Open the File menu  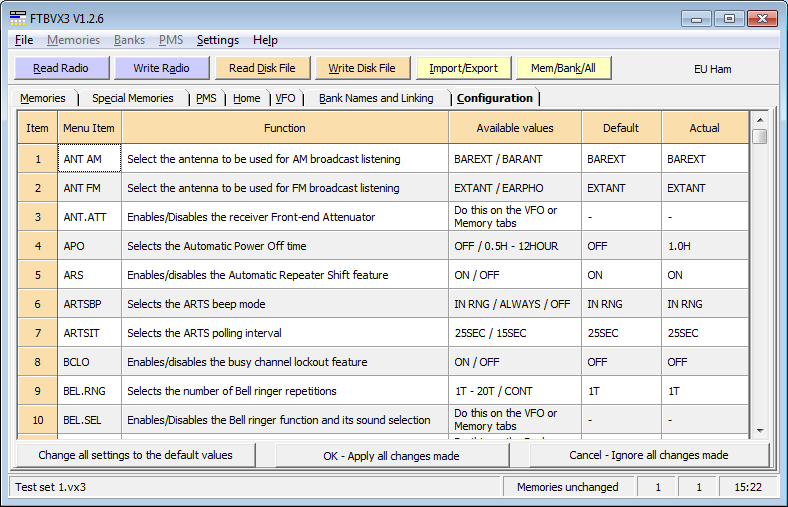point(24,40)
